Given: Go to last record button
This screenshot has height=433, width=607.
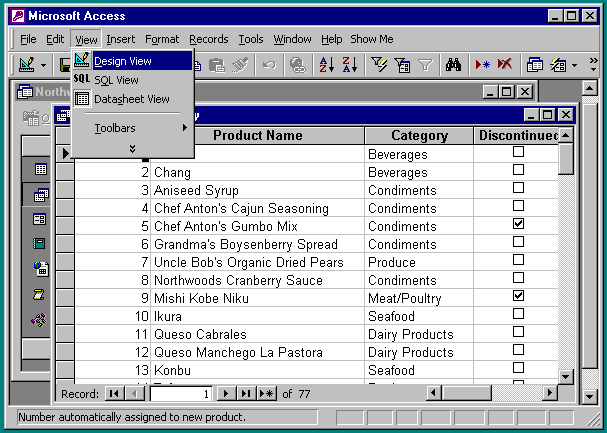Looking at the screenshot, I should (245, 394).
